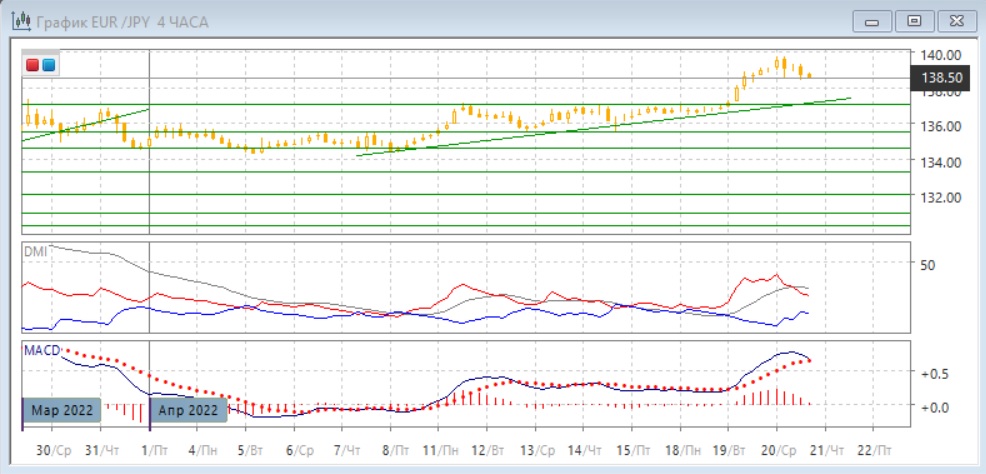Click the 5/Вт date on time axis
The width and height of the screenshot is (986, 474).
pyautogui.click(x=254, y=451)
